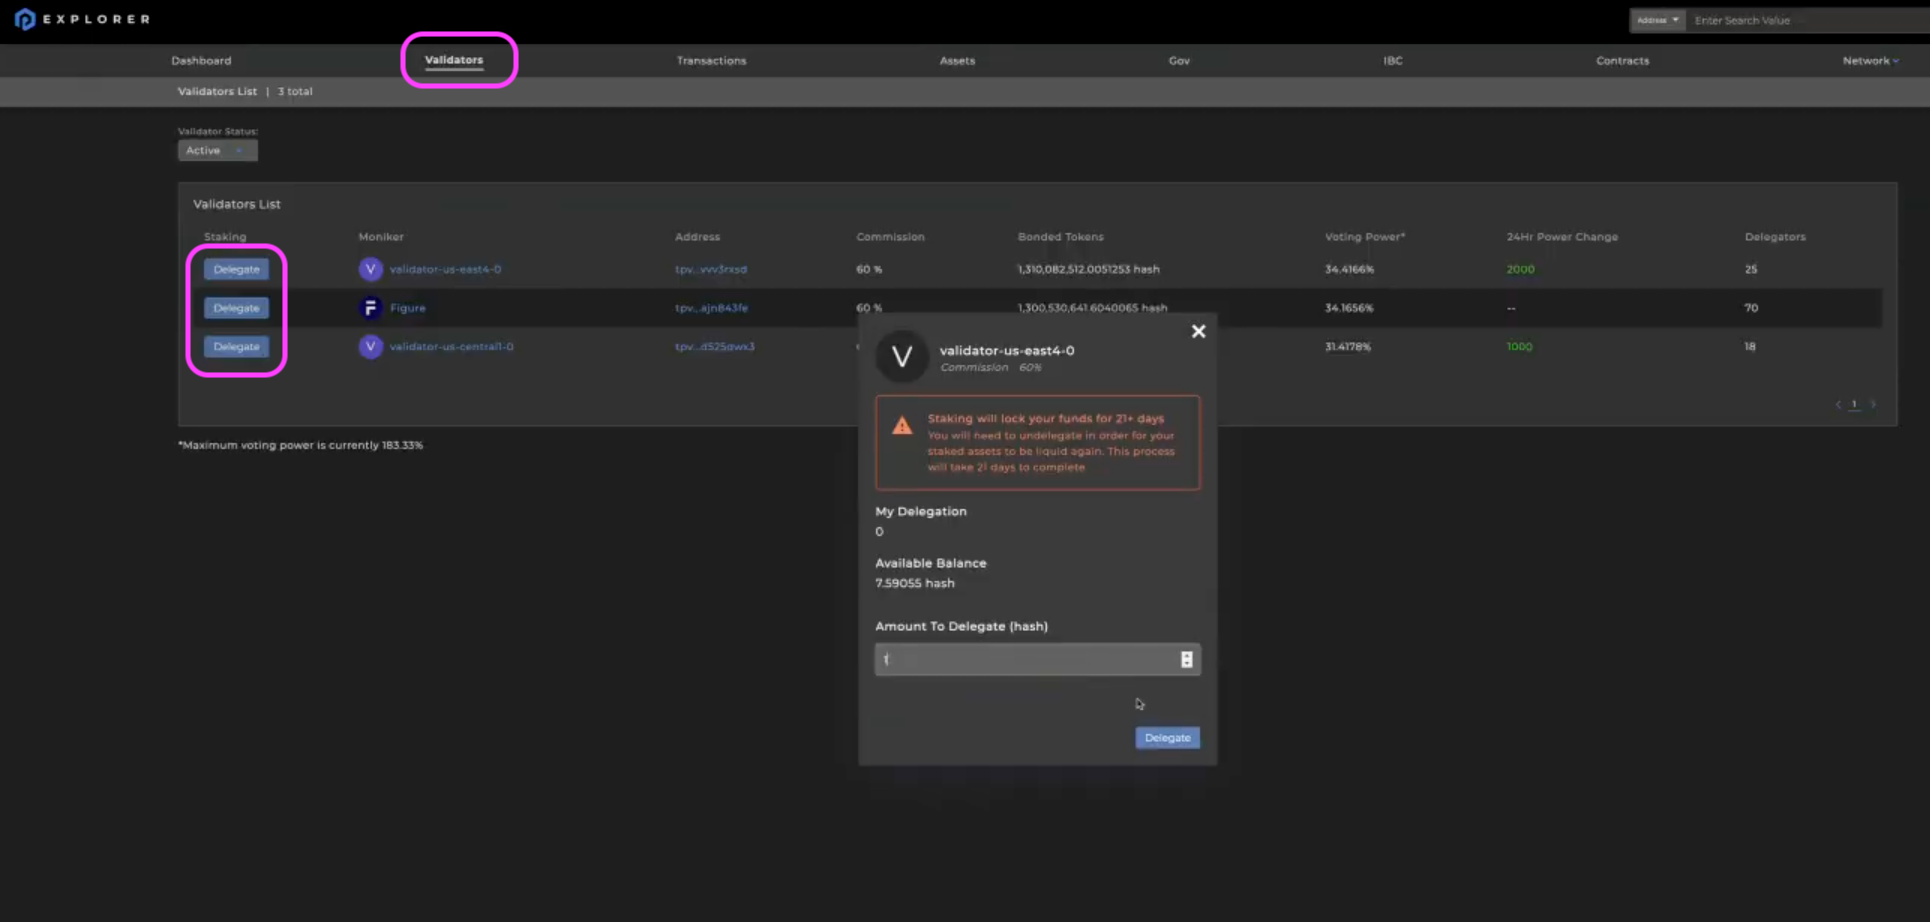This screenshot has width=1930, height=922.
Task: Click the Amount To Delegate input field
Action: click(1025, 659)
